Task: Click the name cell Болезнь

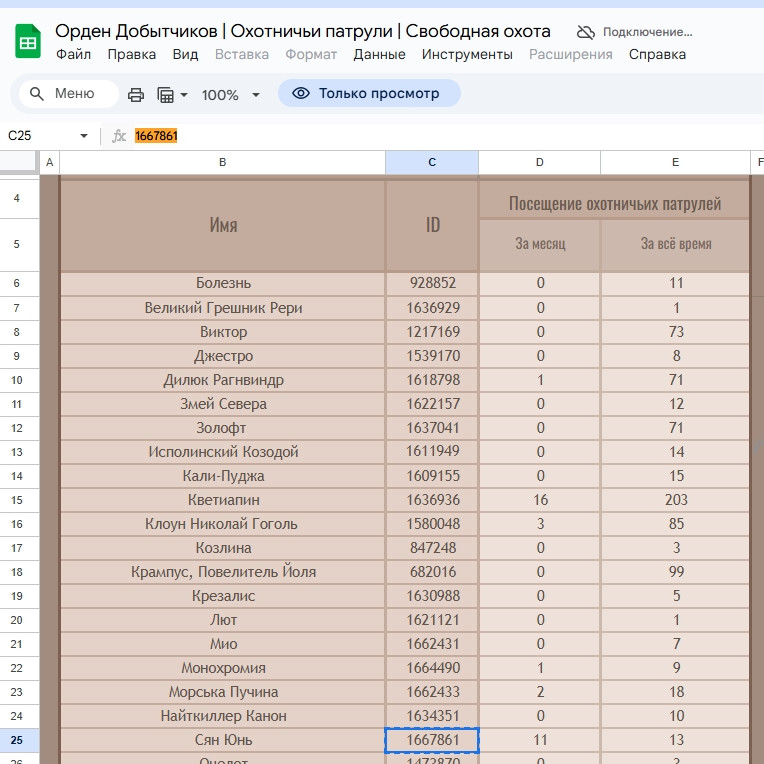Action: click(223, 283)
